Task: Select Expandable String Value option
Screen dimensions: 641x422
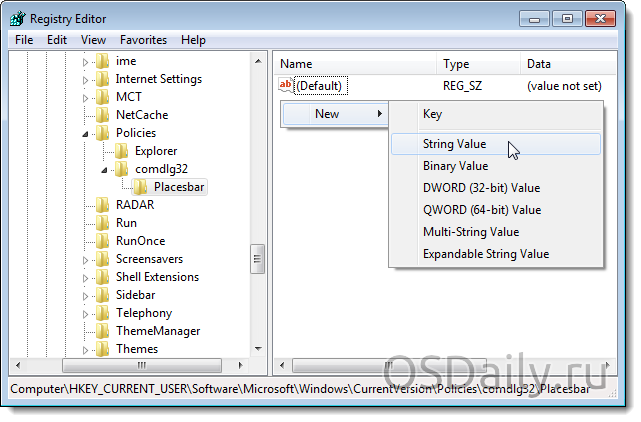Action: [x=485, y=254]
